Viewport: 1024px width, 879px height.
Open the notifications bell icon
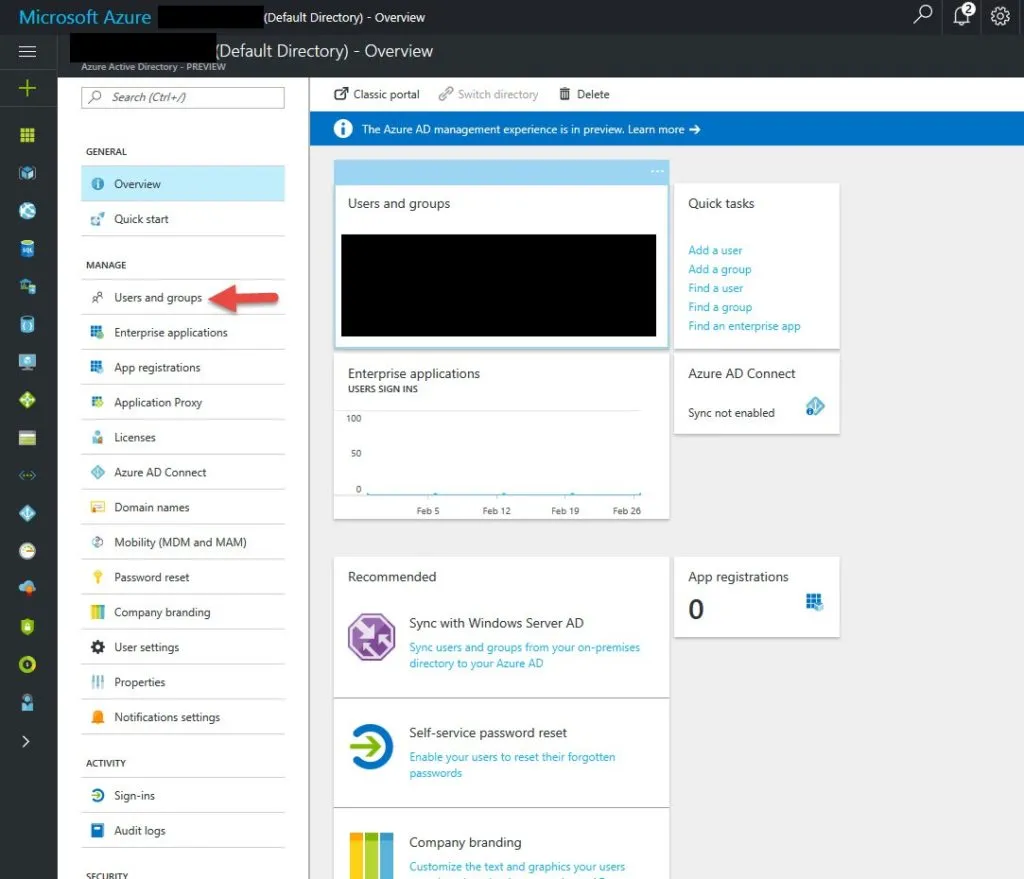(x=962, y=16)
